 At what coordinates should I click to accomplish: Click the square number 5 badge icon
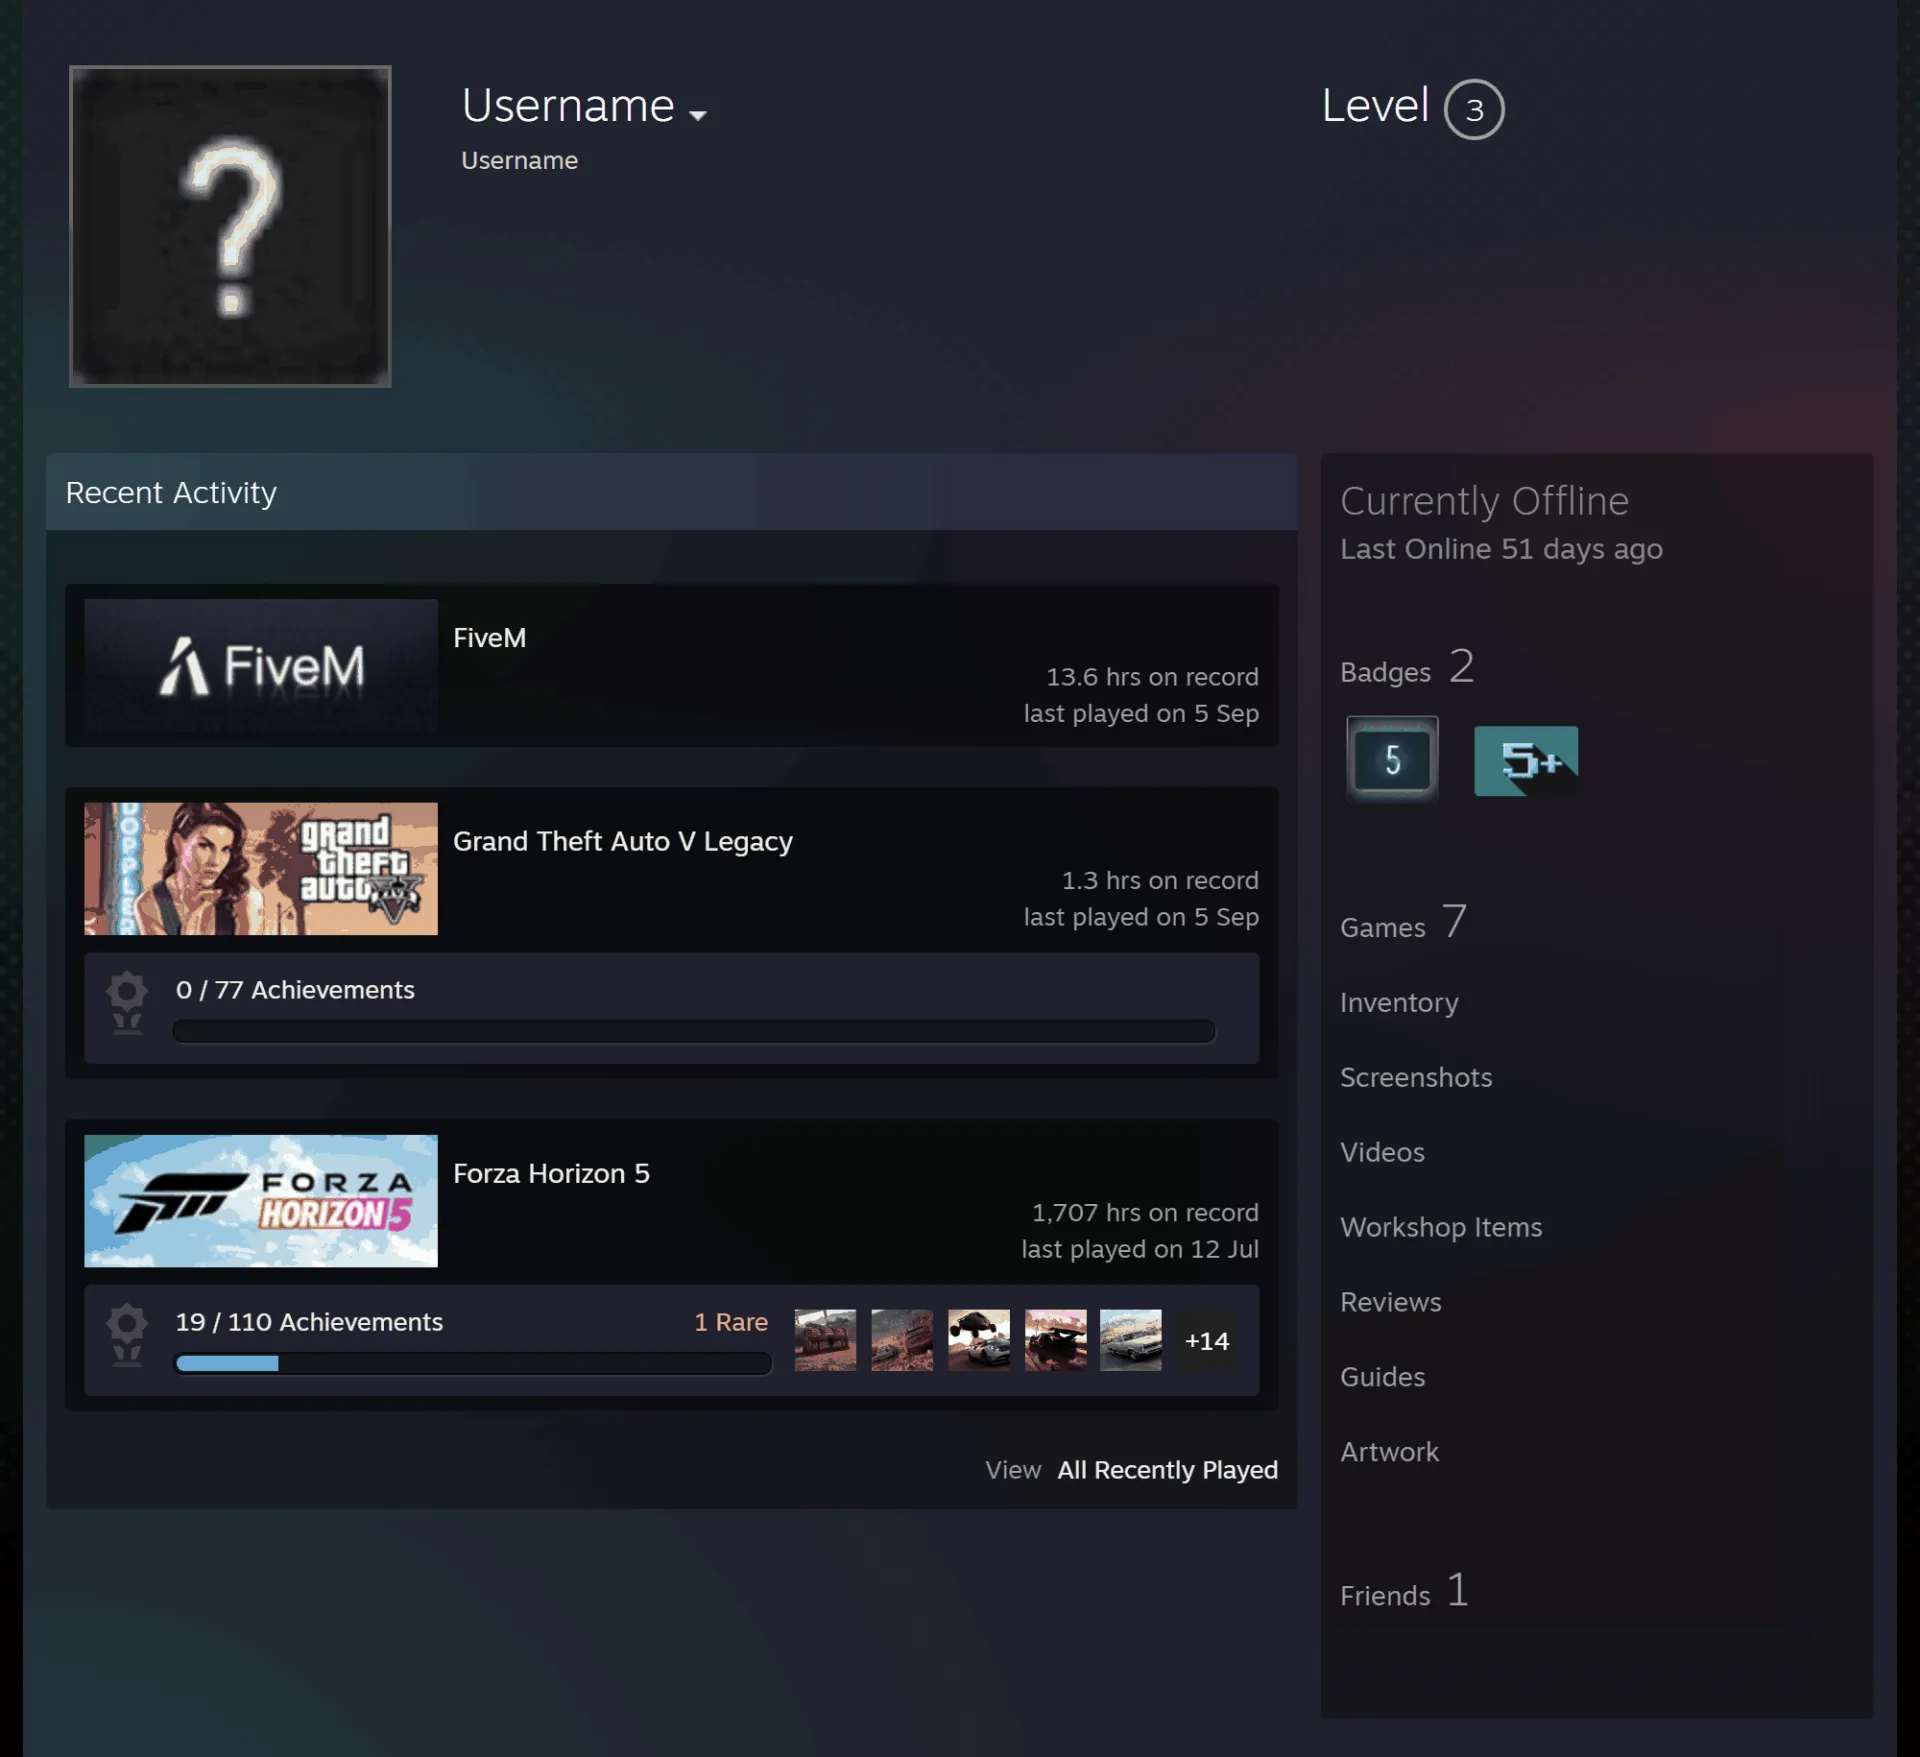1392,759
